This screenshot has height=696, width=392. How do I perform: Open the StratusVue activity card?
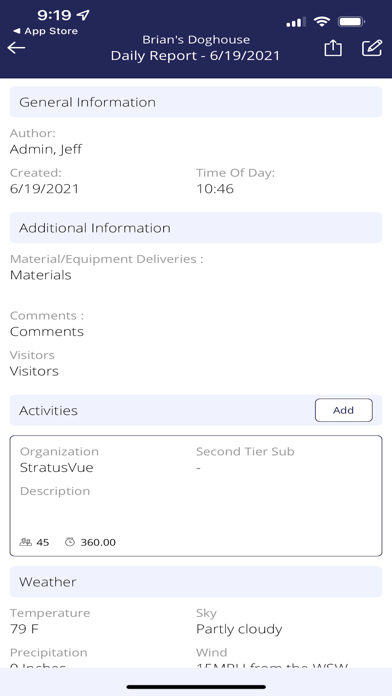tap(196, 496)
